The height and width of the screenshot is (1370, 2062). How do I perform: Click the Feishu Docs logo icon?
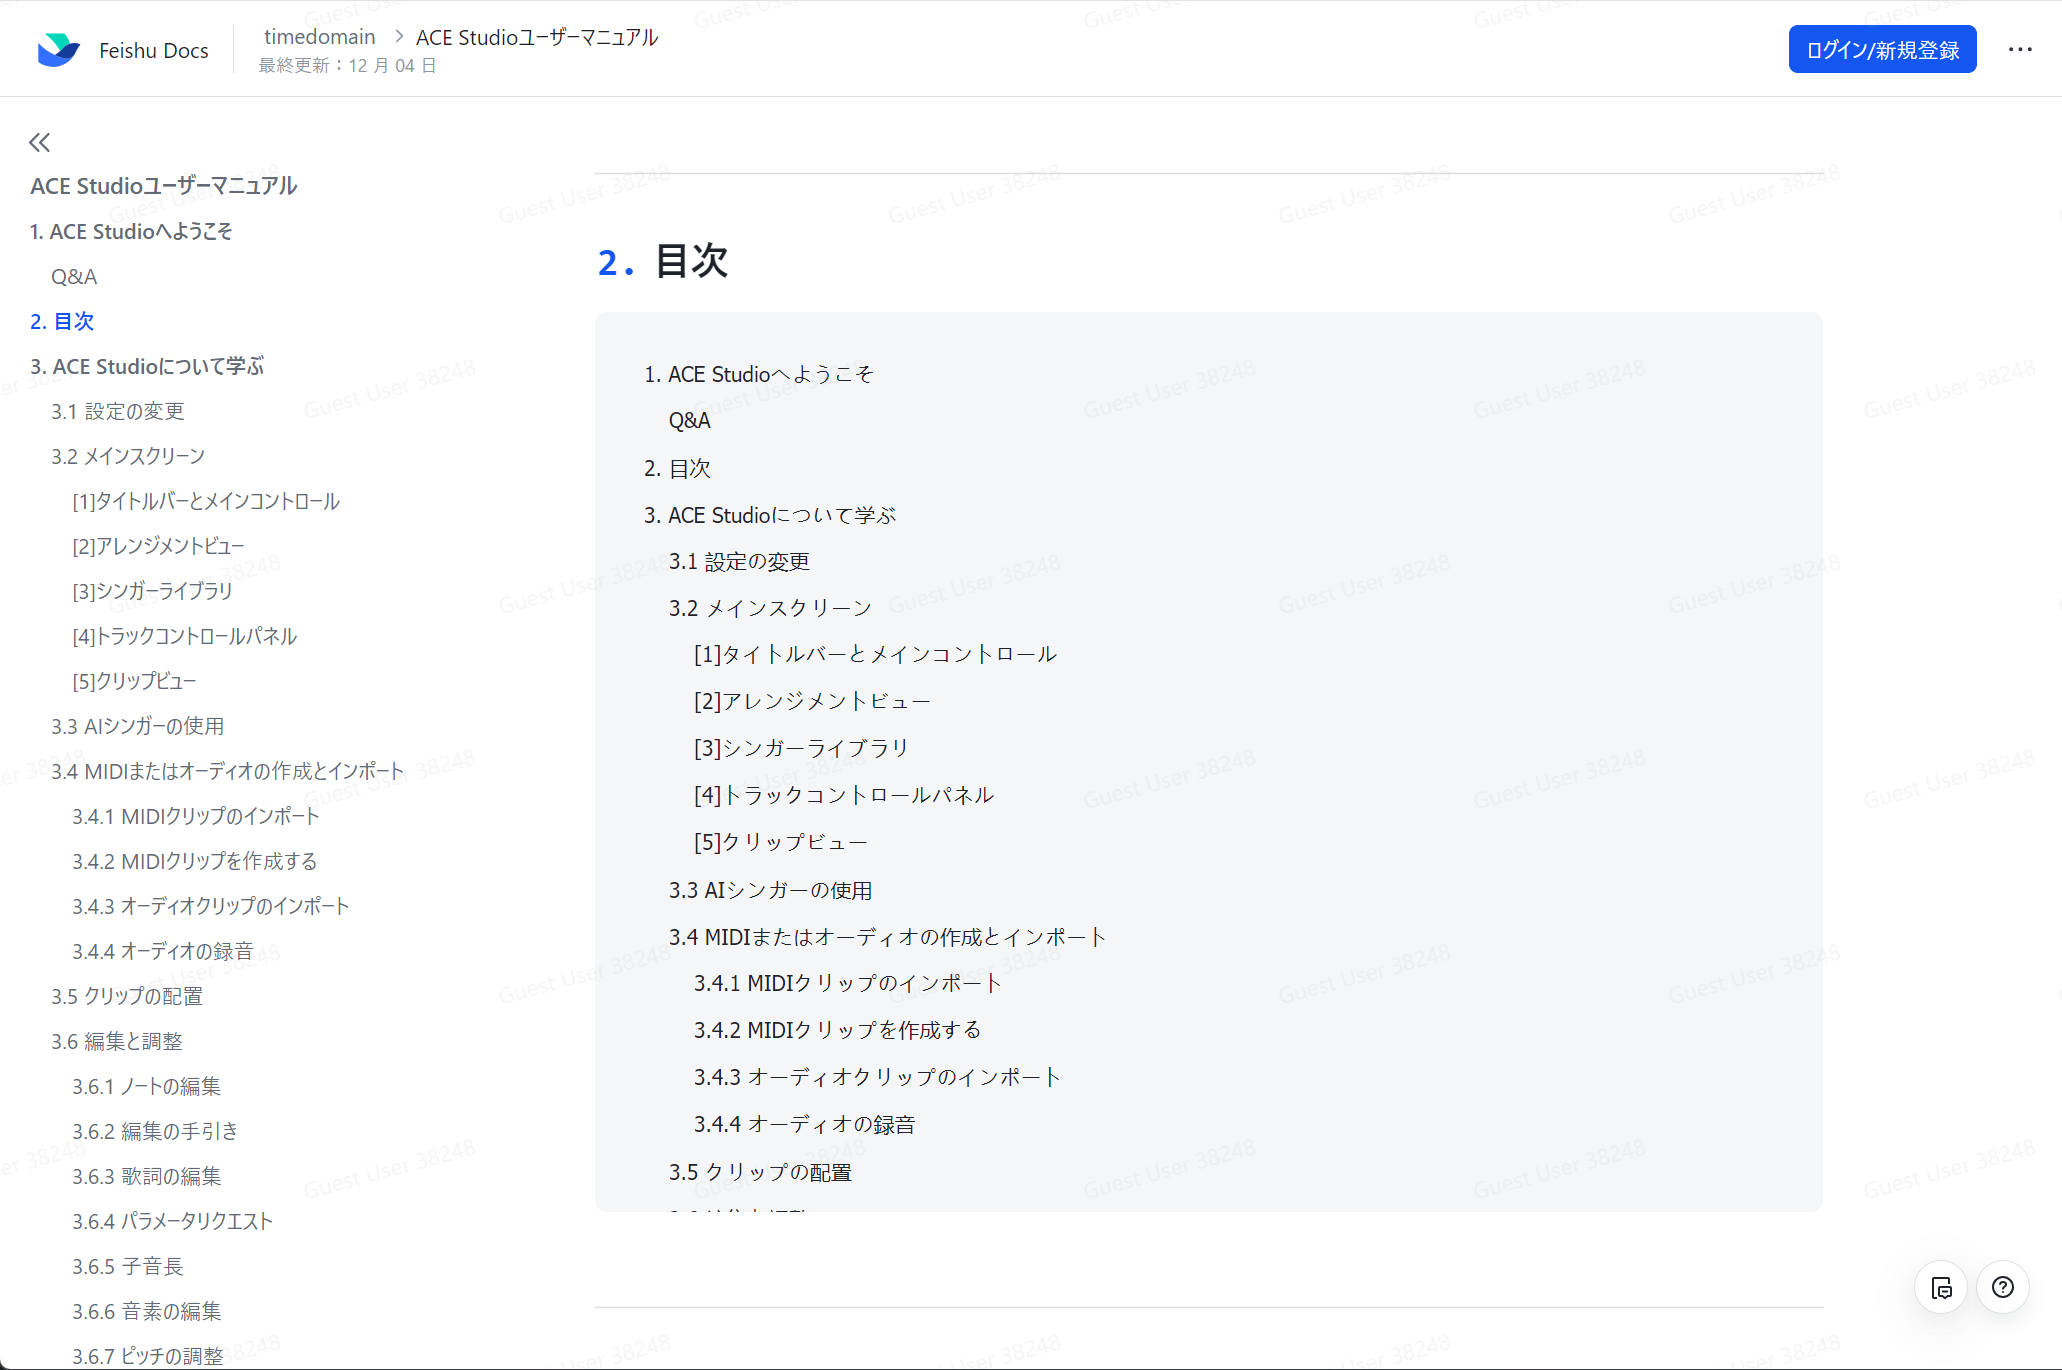[x=58, y=50]
